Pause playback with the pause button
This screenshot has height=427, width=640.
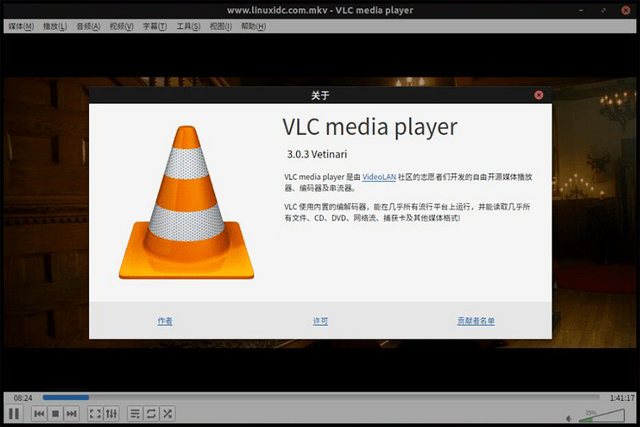pos(14,414)
